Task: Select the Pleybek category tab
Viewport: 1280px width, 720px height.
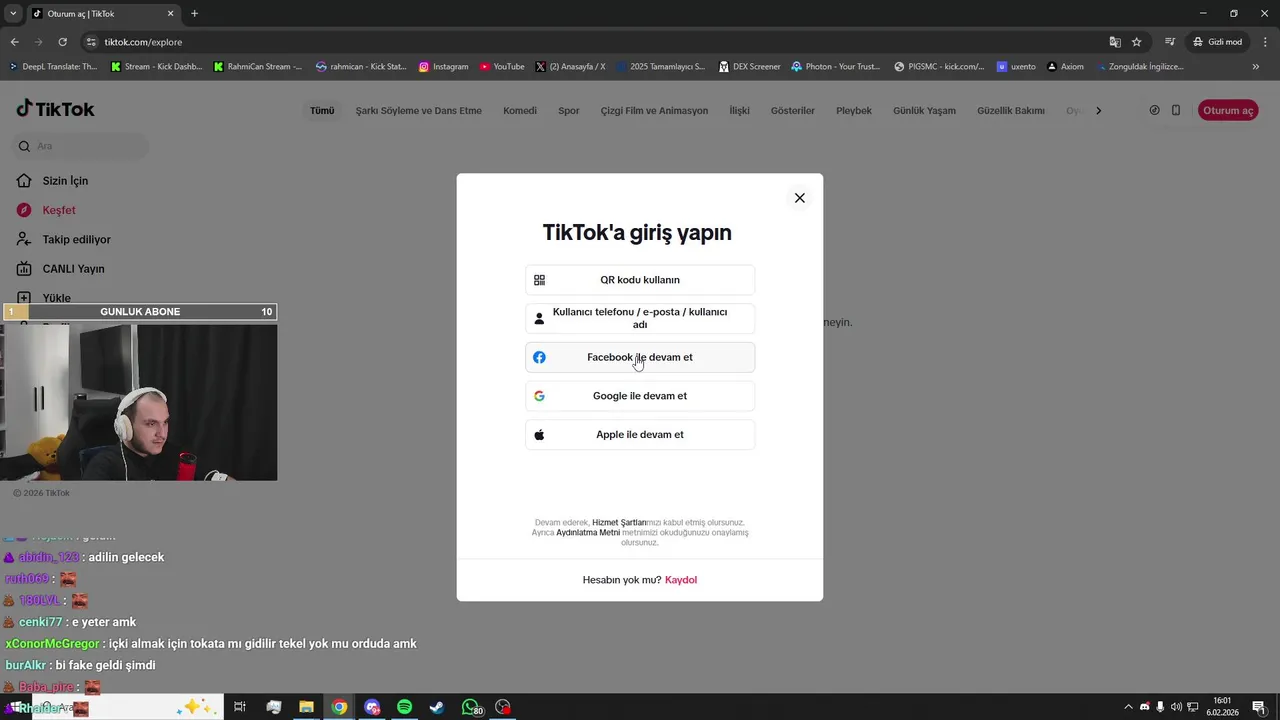Action: (x=854, y=111)
